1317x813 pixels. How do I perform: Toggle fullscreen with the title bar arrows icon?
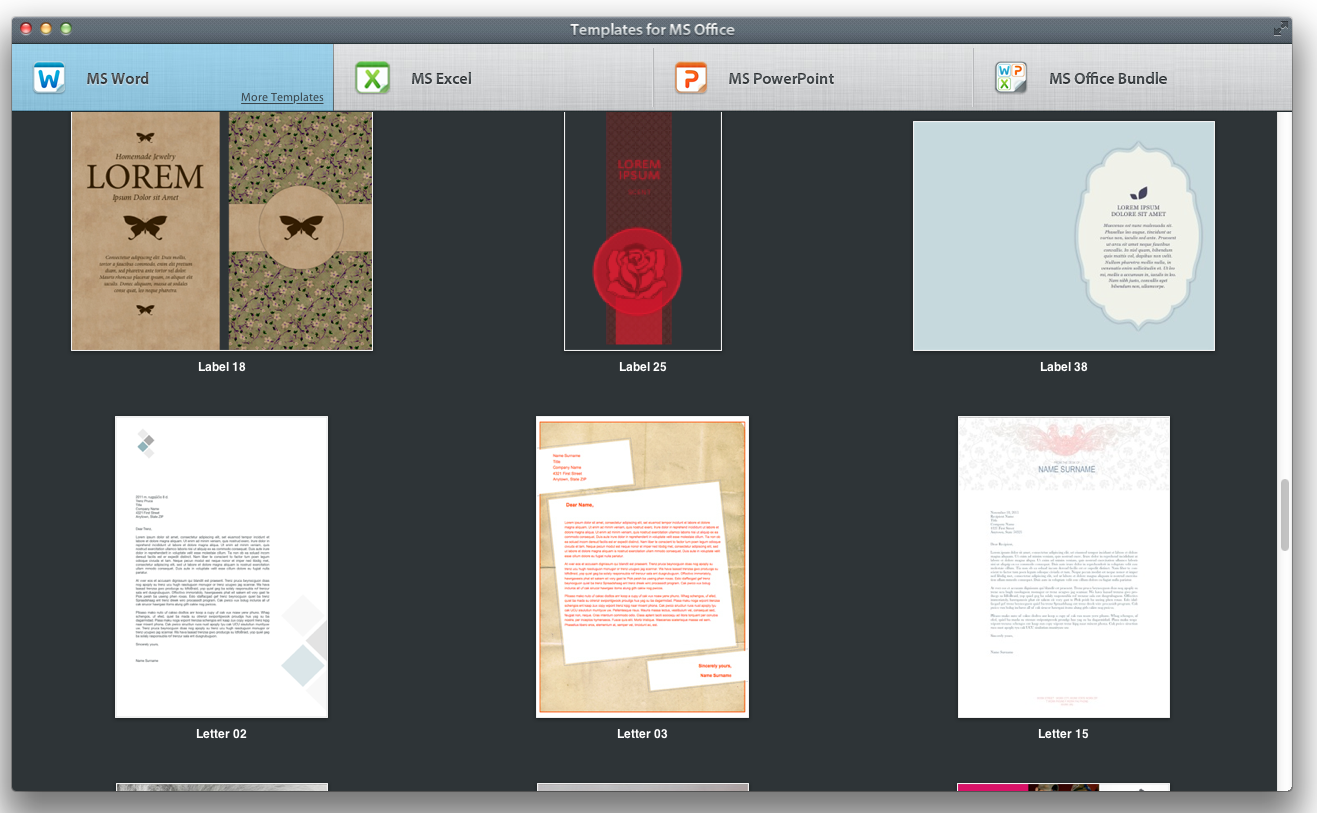[x=1280, y=30]
